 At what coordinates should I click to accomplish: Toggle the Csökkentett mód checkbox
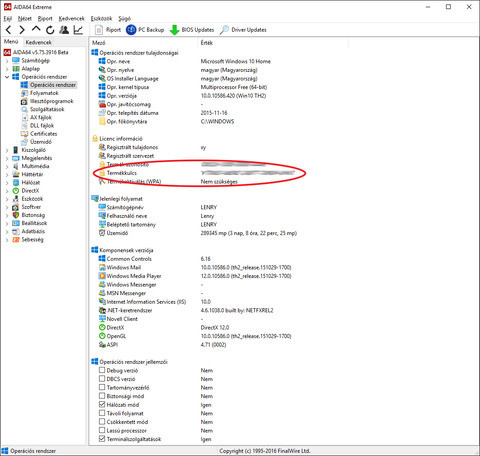(x=102, y=422)
